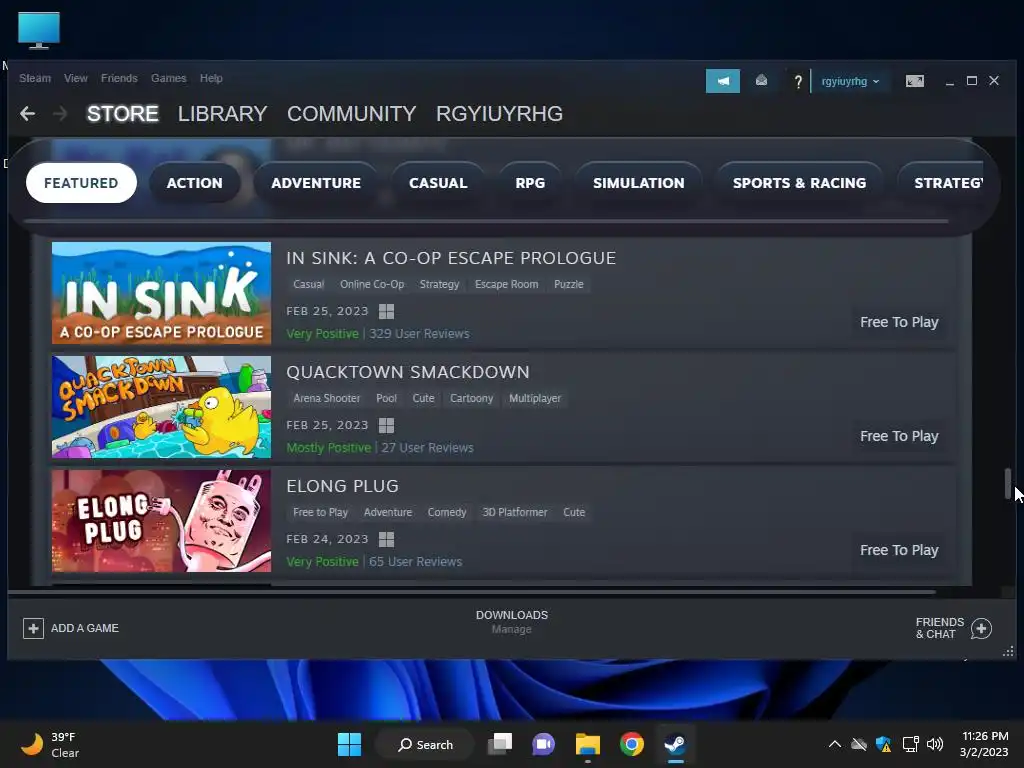Click Free To Play for Quacktown Smackdown
Viewport: 1024px width, 768px height.
point(899,436)
